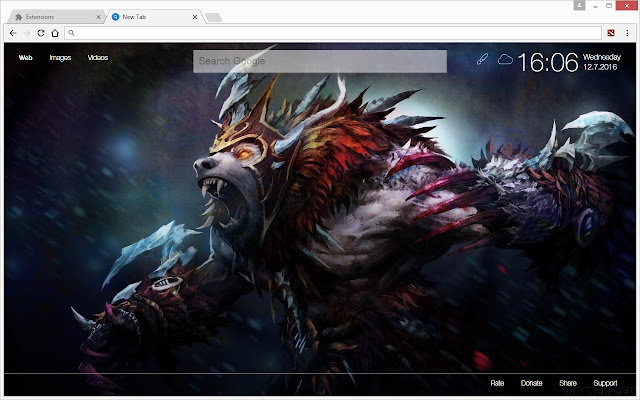Viewport: 640px width, 400px height.
Task: Click the 16:06 clock display
Action: (x=548, y=62)
